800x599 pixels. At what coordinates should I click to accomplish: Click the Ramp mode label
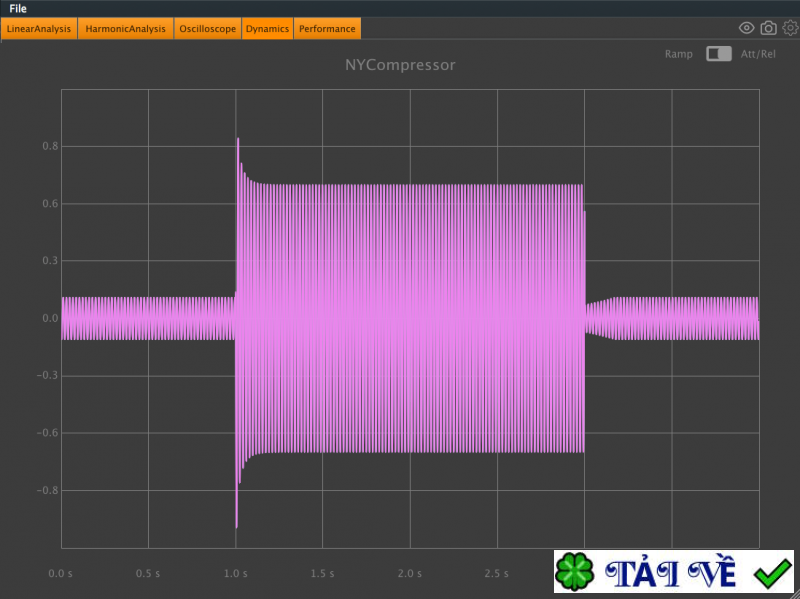pyautogui.click(x=678, y=54)
